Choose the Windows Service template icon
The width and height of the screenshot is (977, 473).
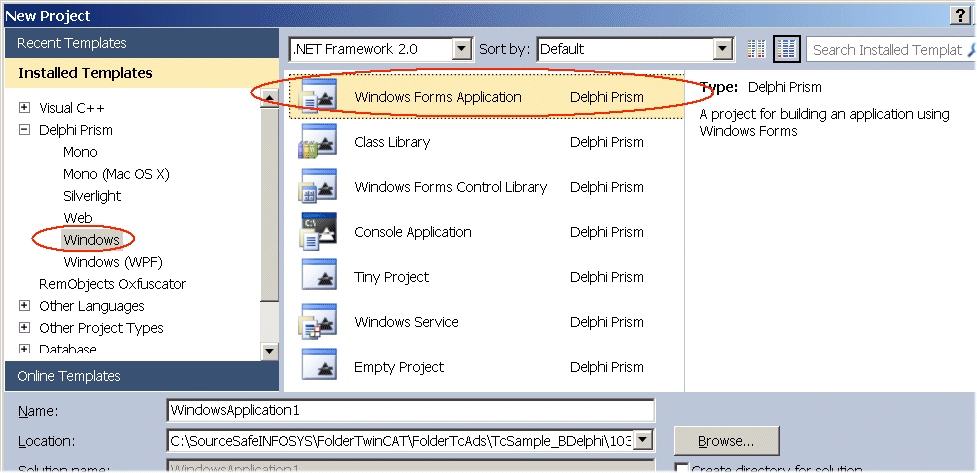[318, 322]
